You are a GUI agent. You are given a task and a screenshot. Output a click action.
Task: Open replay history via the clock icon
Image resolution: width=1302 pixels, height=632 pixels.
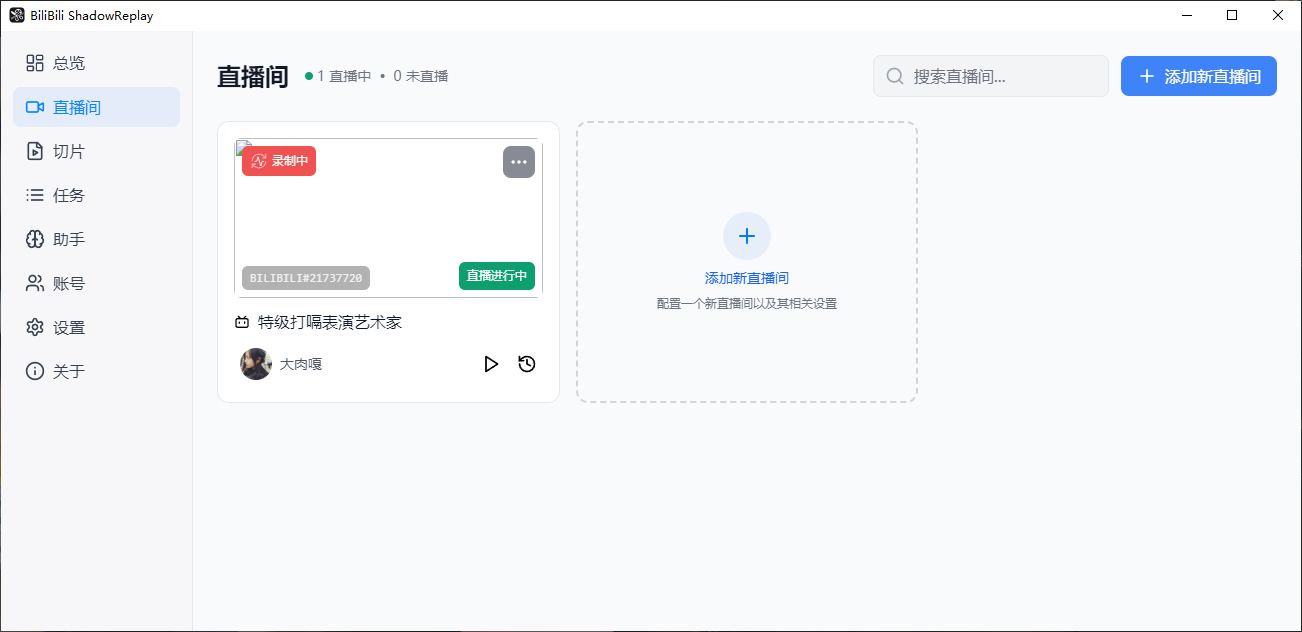click(x=527, y=364)
